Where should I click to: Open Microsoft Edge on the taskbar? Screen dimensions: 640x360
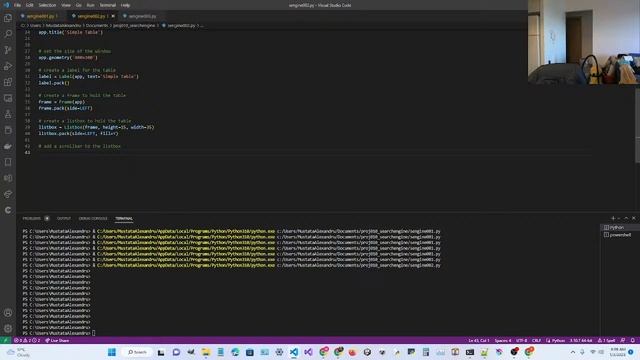(235, 352)
